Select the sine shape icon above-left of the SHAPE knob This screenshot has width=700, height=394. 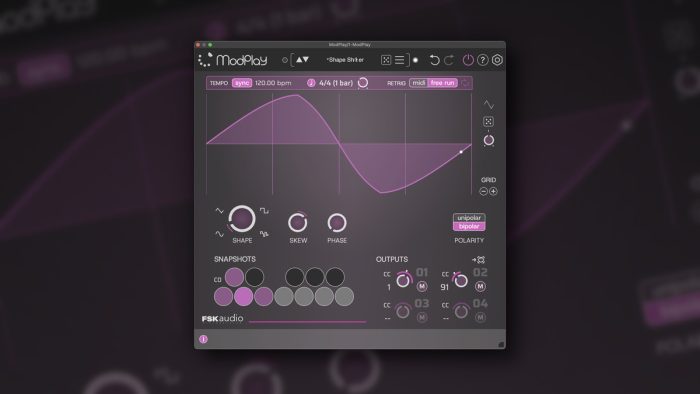point(219,211)
